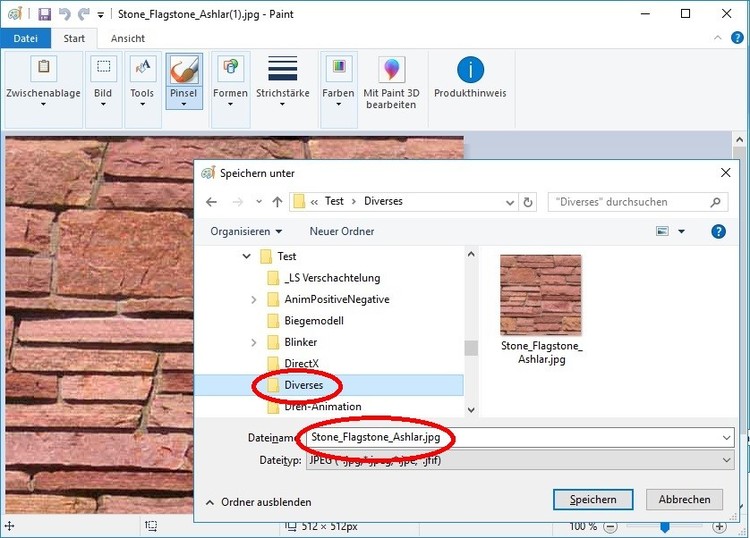Open the Dateiname dropdown arrow
Viewport: 750px width, 538px height.
click(727, 438)
